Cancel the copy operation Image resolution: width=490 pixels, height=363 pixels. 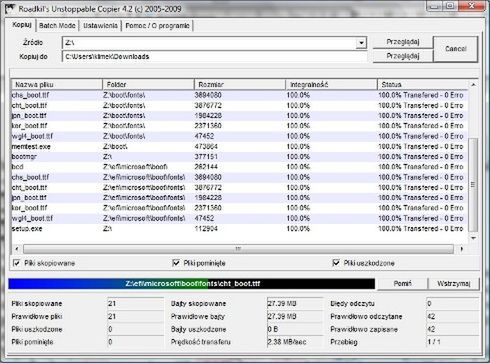[456, 49]
